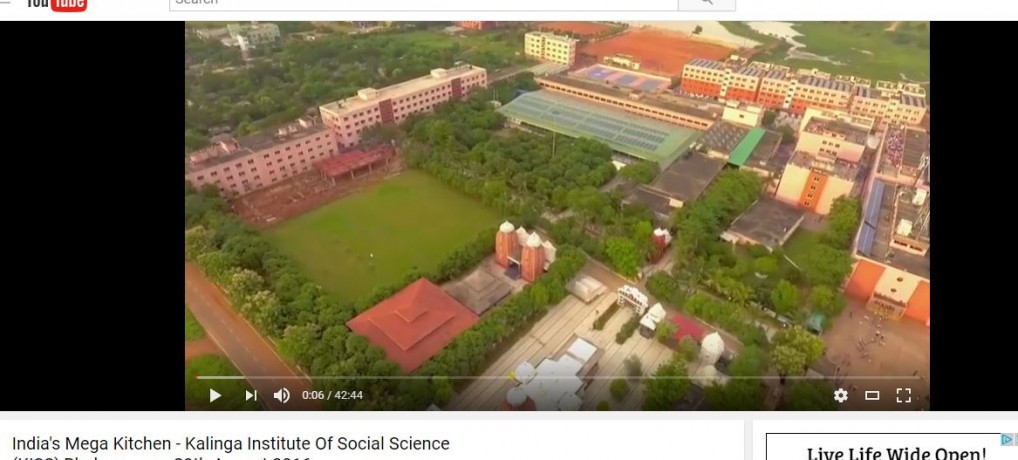Toggle theater mode in the player
Viewport: 1018px width, 460px height.
872,395
